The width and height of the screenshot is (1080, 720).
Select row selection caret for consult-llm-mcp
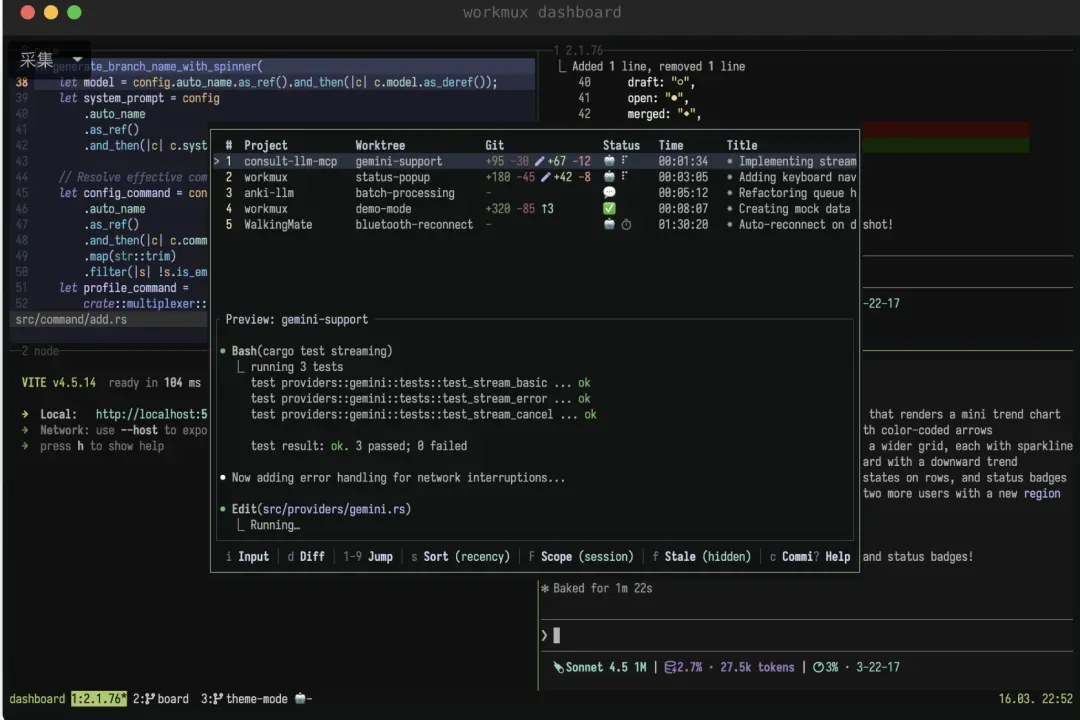point(217,161)
